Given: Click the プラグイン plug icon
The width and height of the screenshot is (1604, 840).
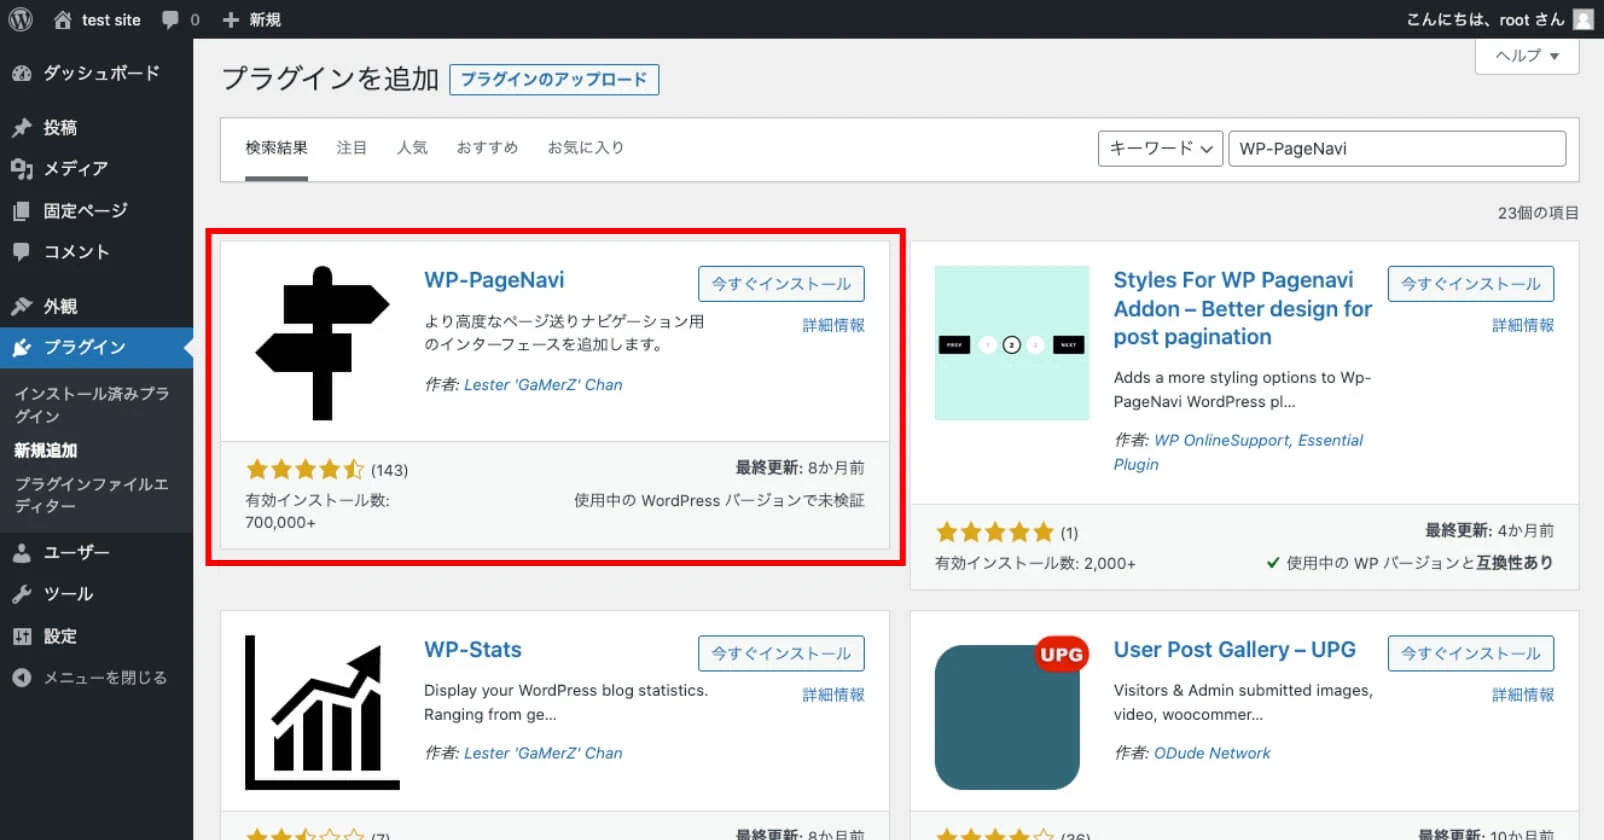Looking at the screenshot, I should [x=21, y=347].
